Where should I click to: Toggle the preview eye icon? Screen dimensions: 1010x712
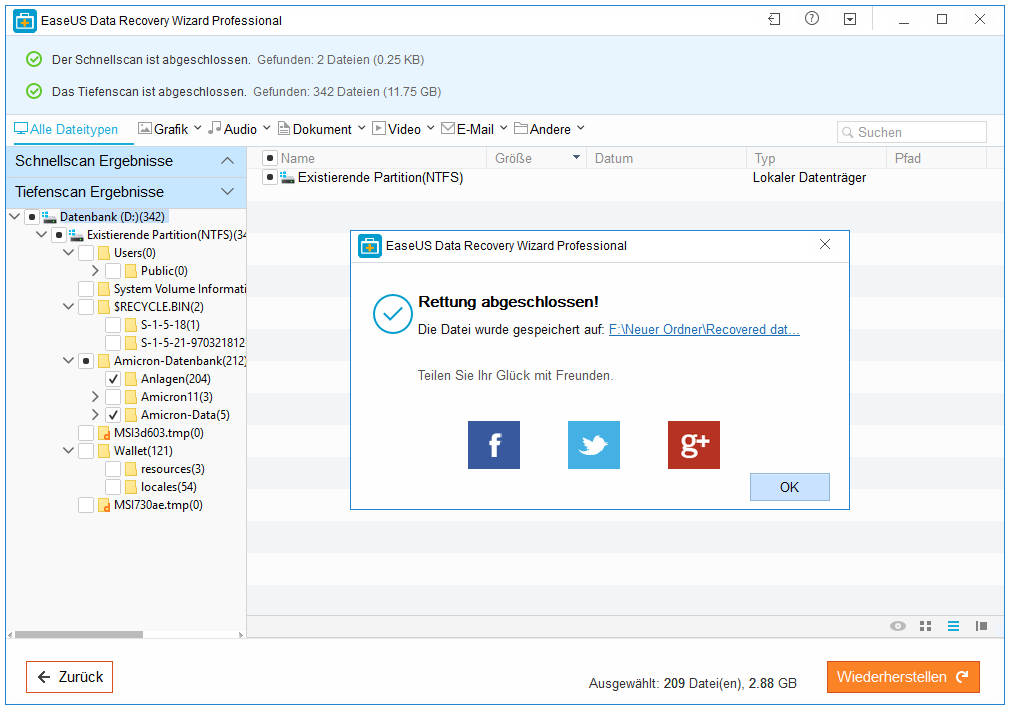coord(898,626)
